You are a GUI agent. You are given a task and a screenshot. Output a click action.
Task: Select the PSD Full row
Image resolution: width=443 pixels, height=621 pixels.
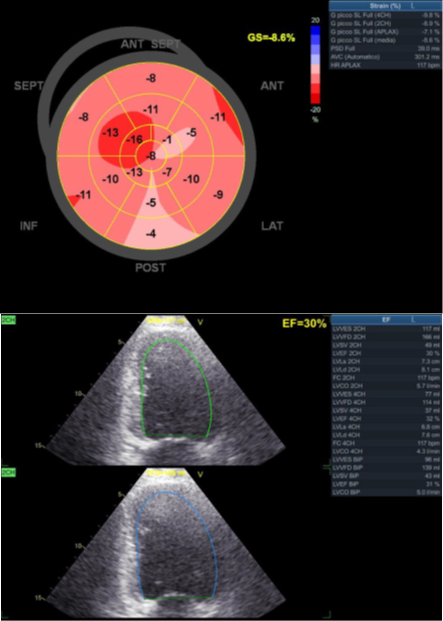click(x=386, y=48)
